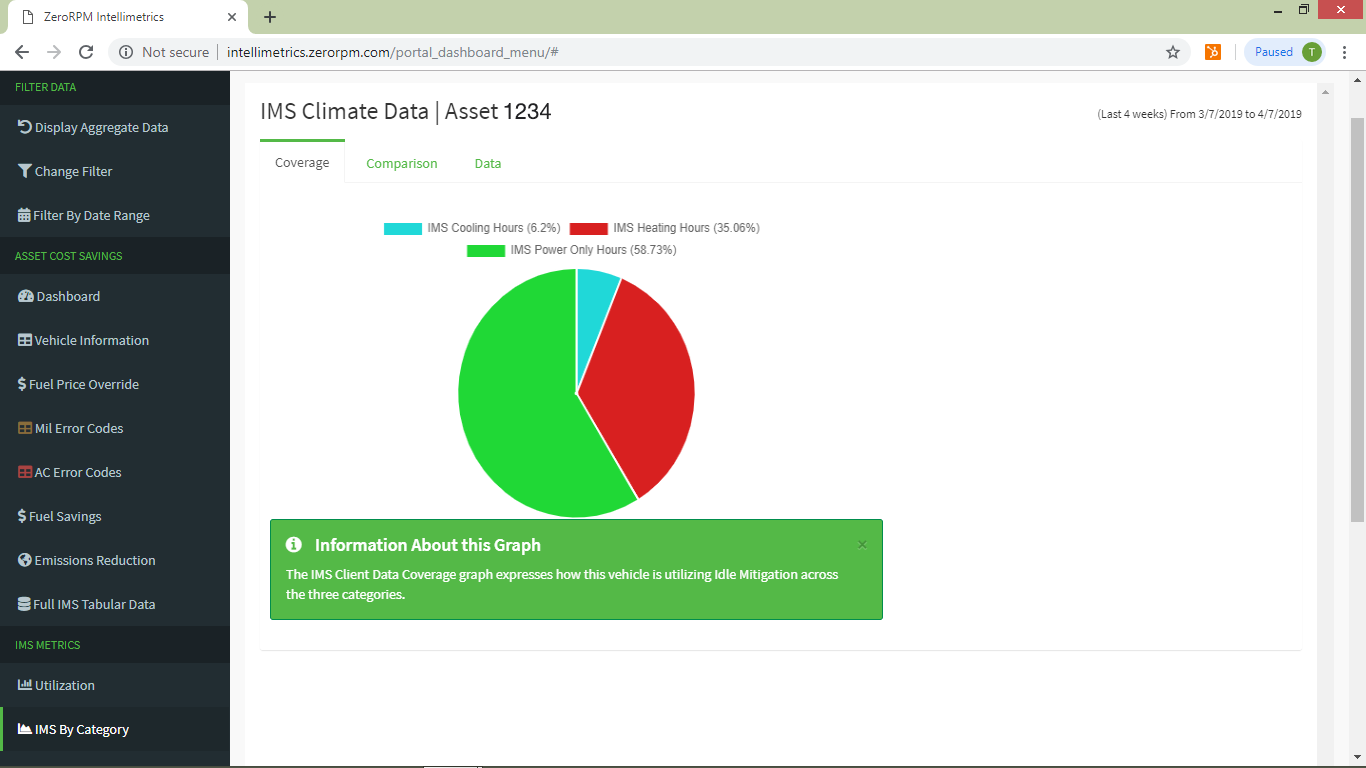Image resolution: width=1366 pixels, height=768 pixels.
Task: Click the area chart icon for IMS By Category
Action: point(25,729)
